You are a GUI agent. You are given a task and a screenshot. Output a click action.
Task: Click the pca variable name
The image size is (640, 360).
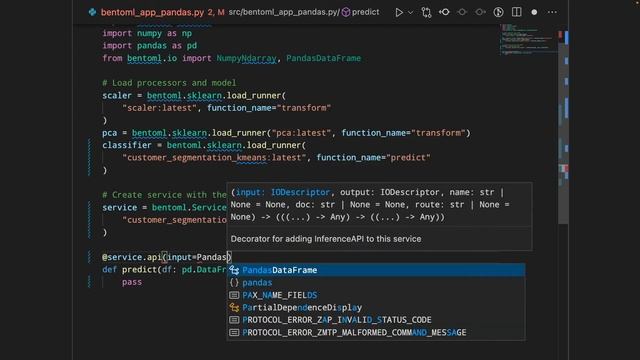(109, 133)
